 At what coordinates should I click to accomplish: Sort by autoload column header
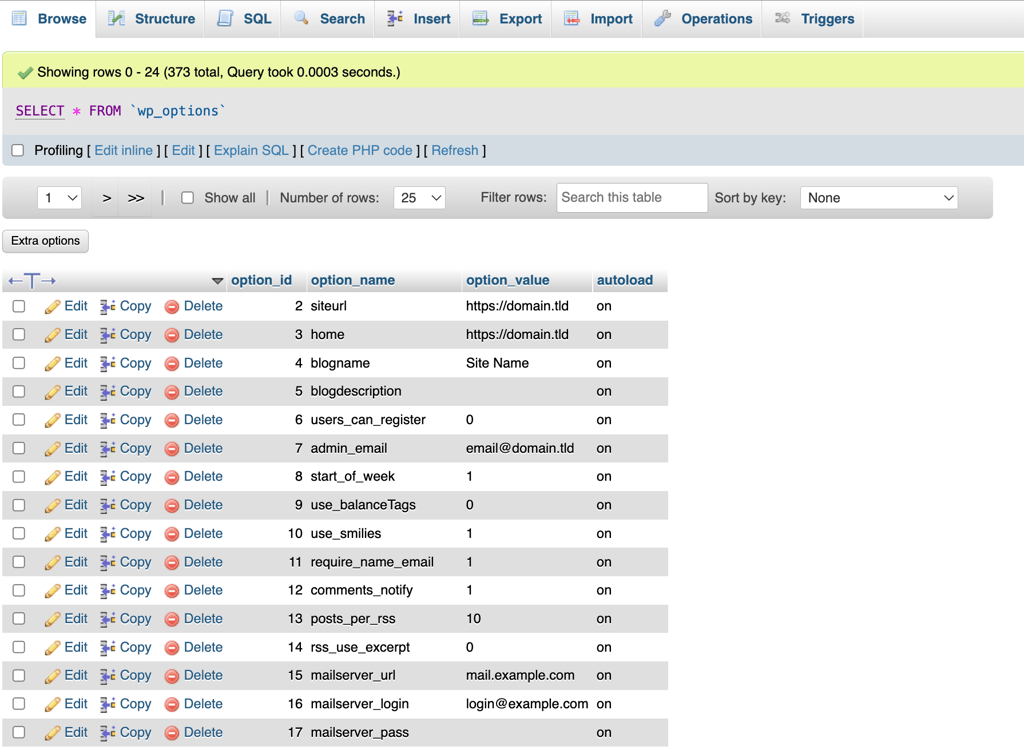pyautogui.click(x=625, y=280)
